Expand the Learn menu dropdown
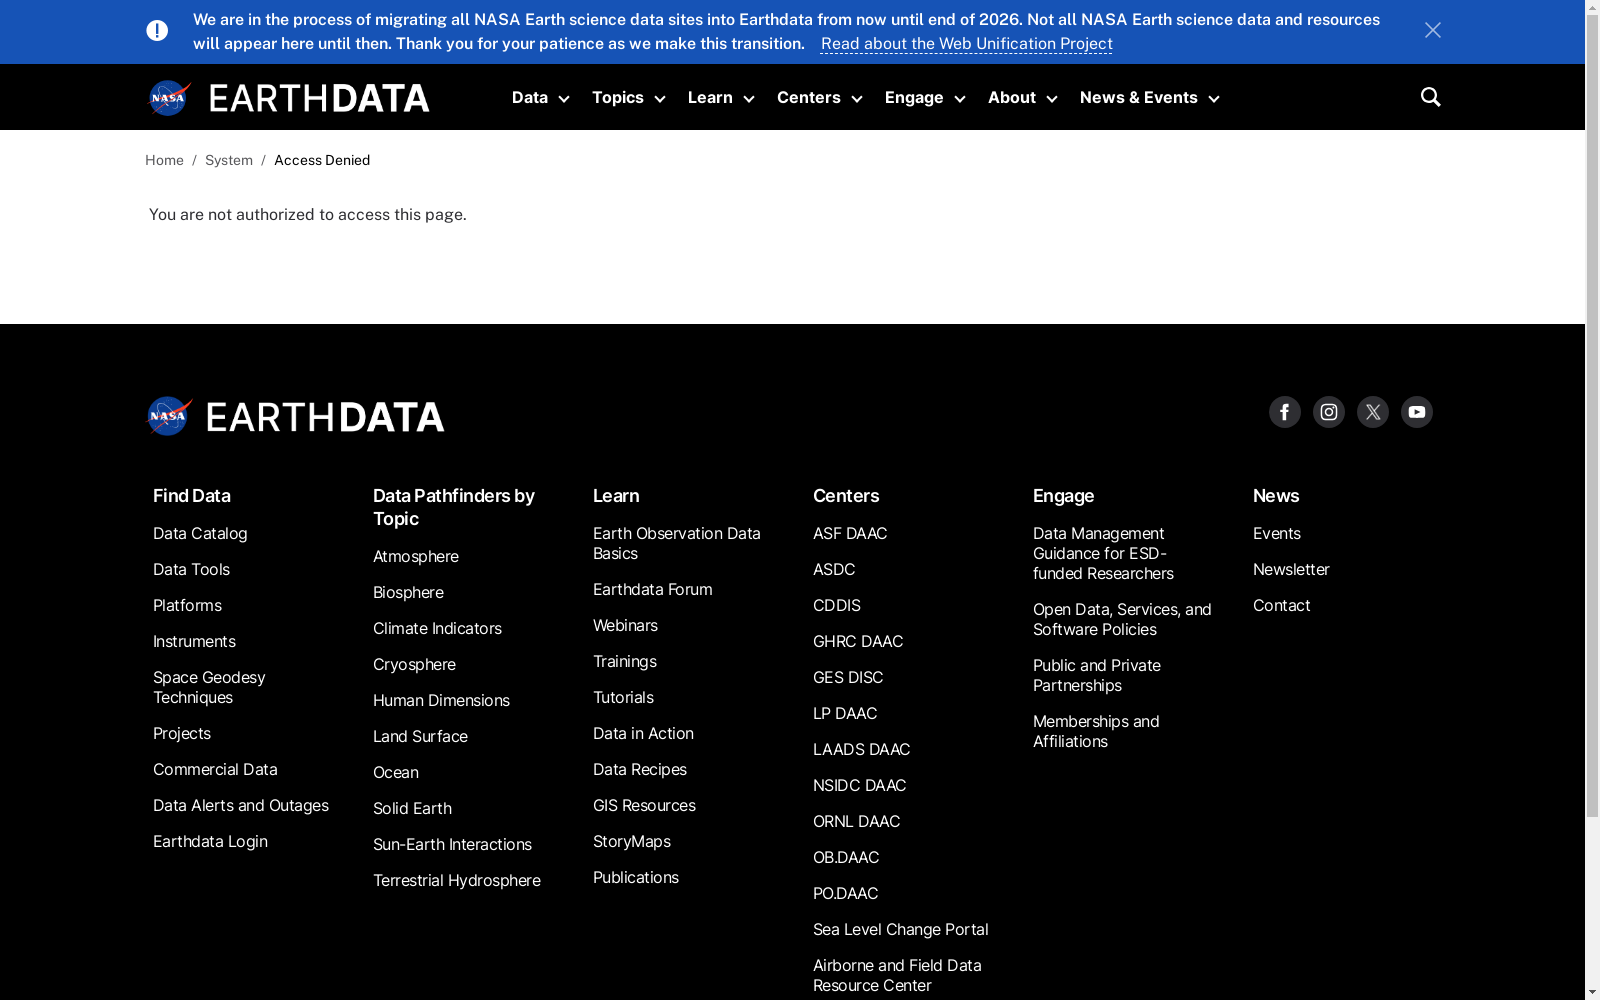Viewport: 1600px width, 1000px height. click(720, 98)
